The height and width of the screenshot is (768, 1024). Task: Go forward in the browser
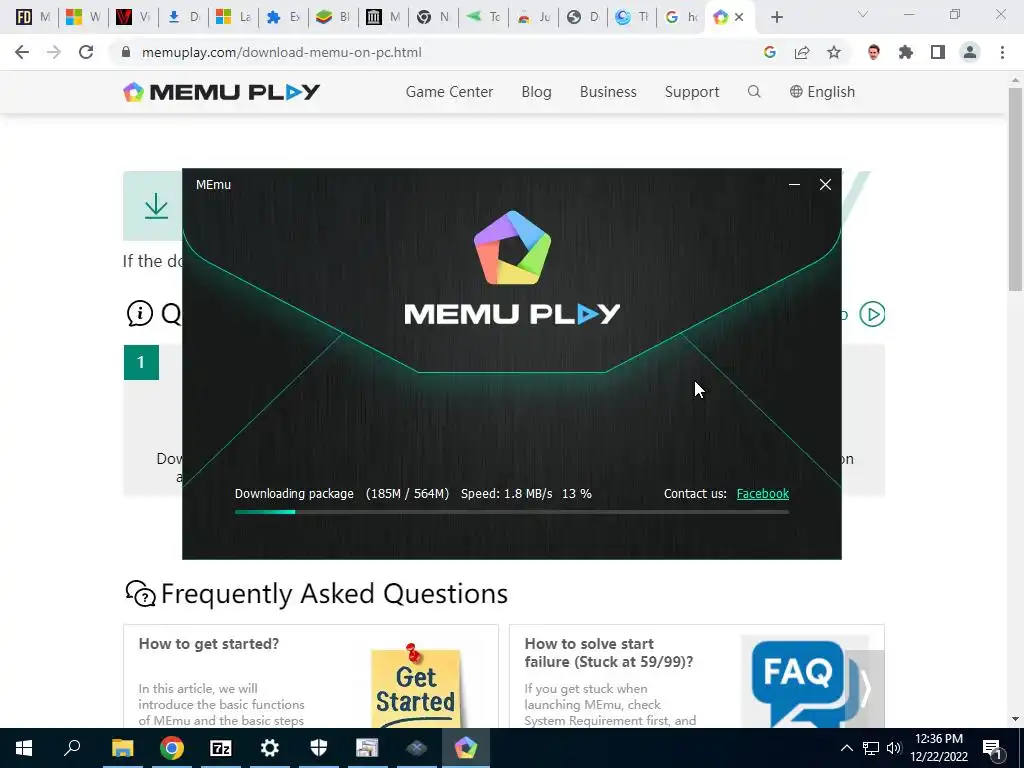pyautogui.click(x=54, y=52)
